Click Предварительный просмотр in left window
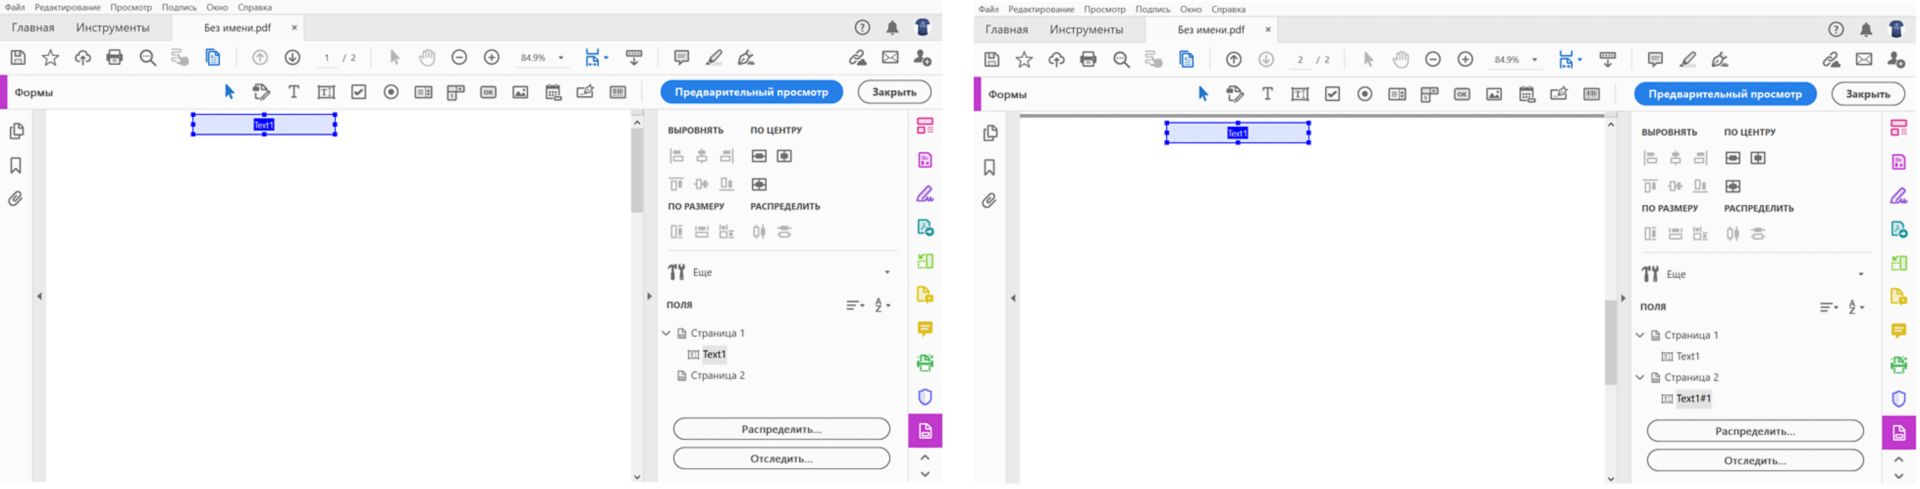The width and height of the screenshot is (1920, 489). tap(751, 92)
